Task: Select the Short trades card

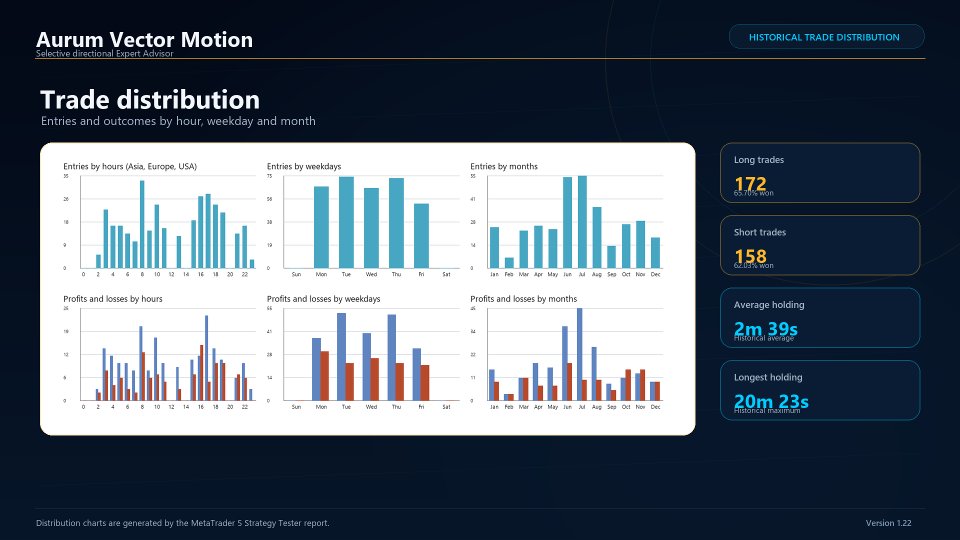Action: (x=820, y=245)
